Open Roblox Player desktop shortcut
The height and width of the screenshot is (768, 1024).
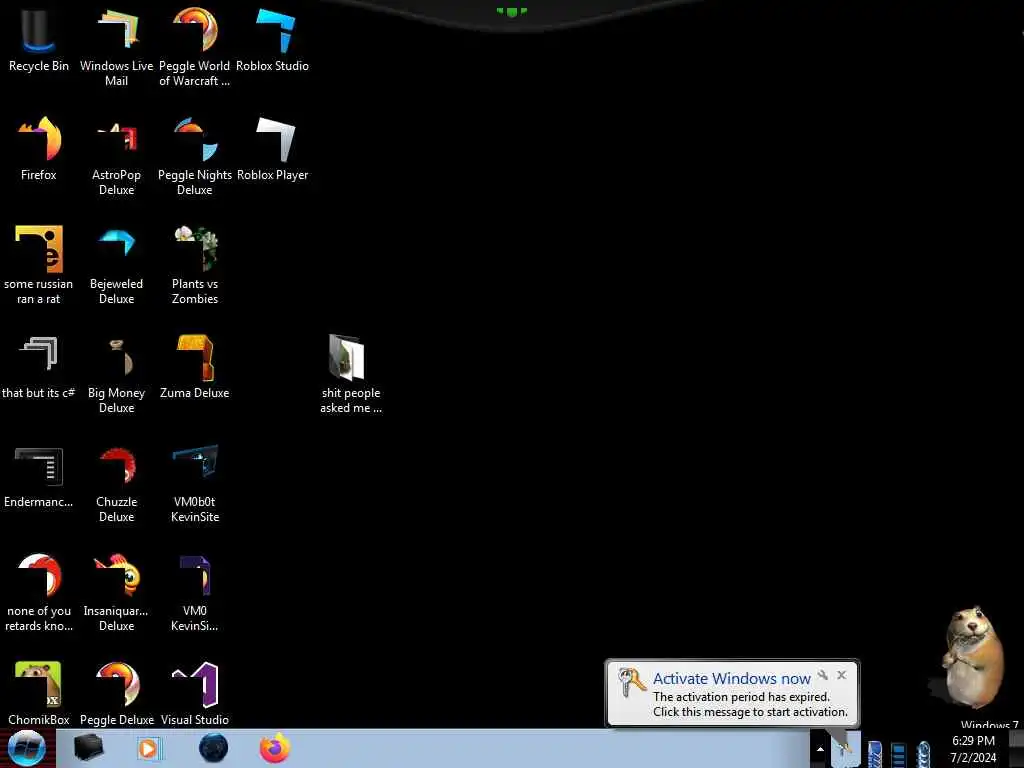272,148
